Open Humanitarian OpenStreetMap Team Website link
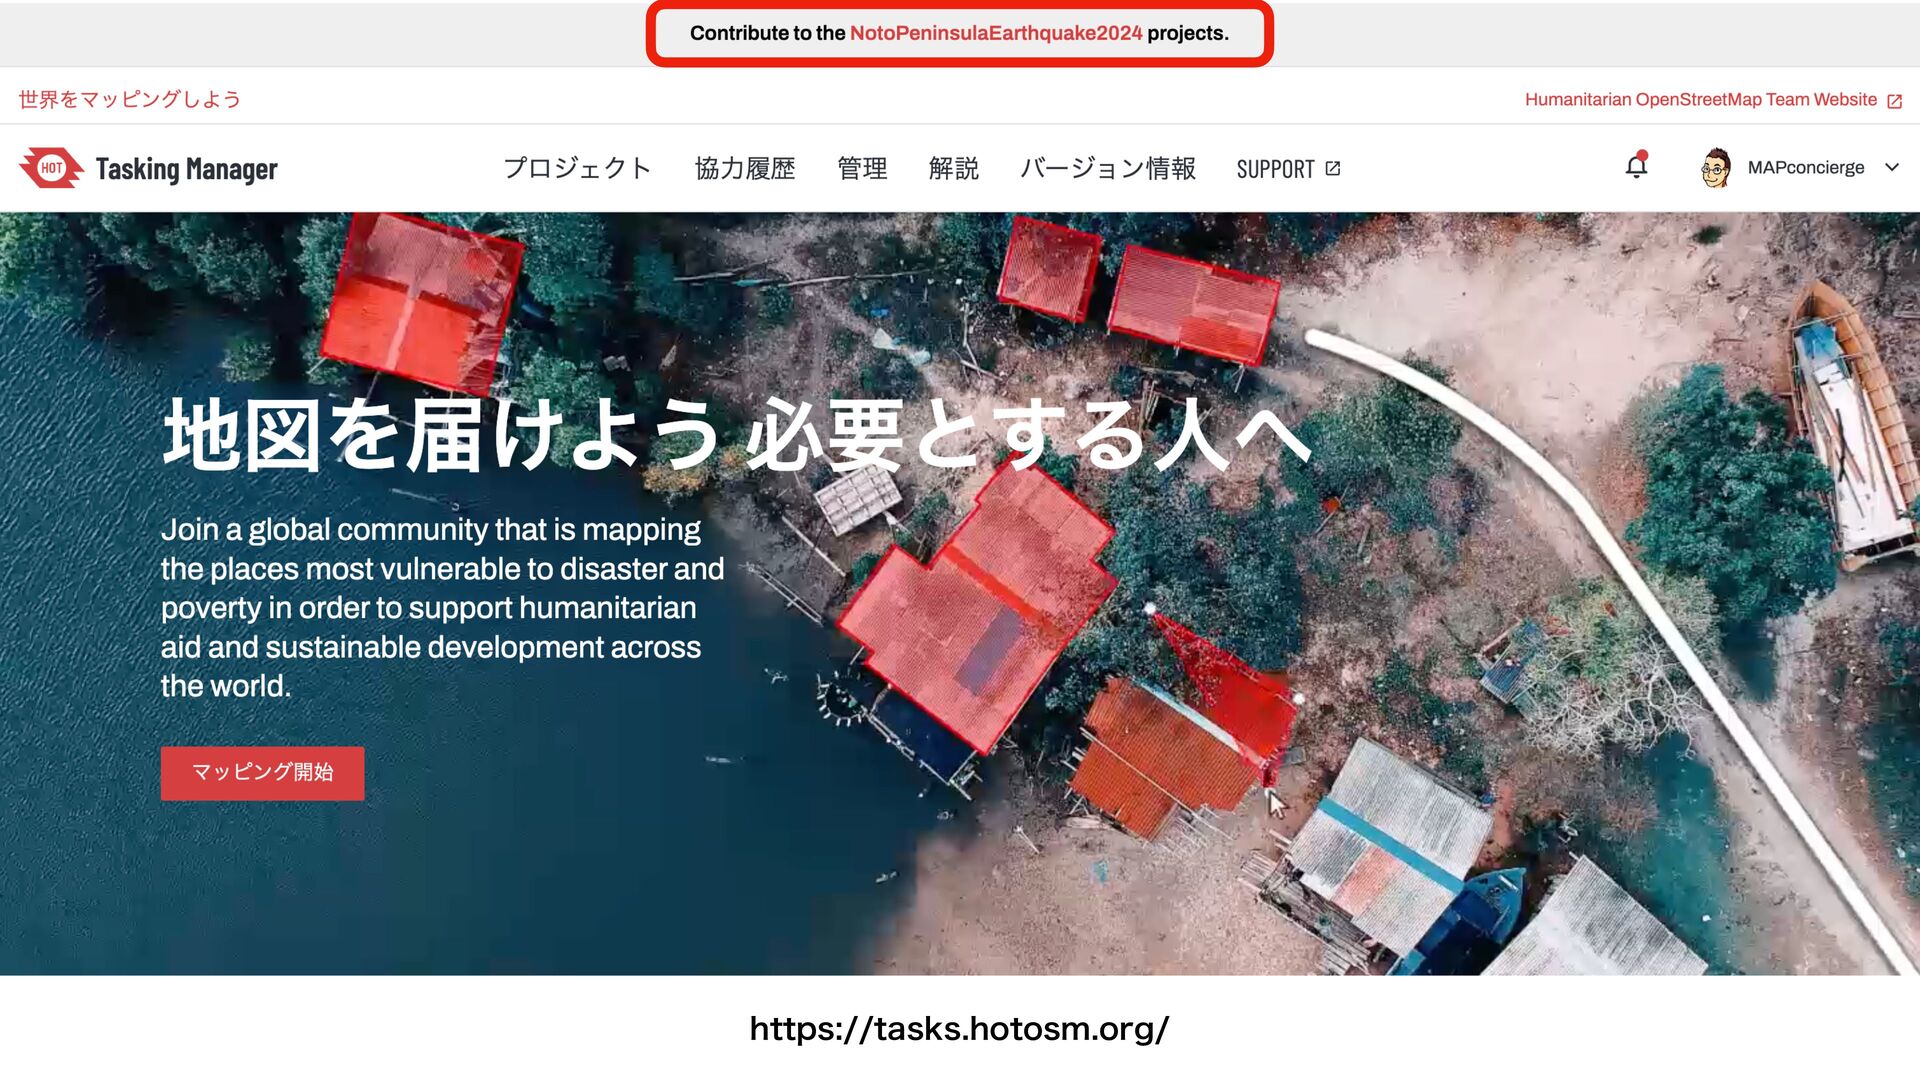This screenshot has width=1920, height=1080. [x=1700, y=100]
